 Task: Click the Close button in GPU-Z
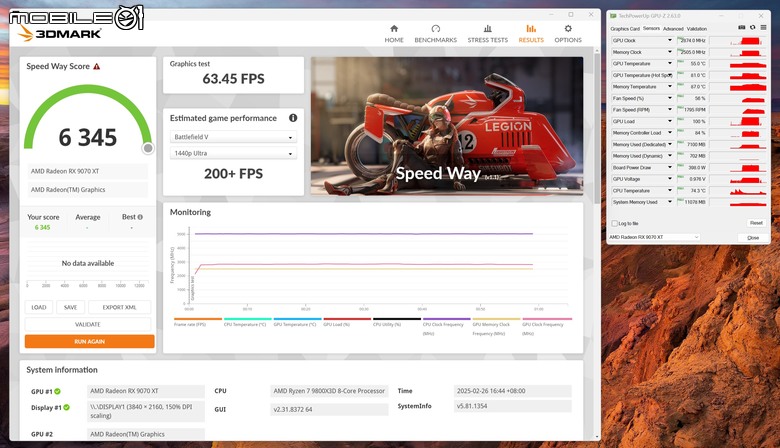pos(753,238)
